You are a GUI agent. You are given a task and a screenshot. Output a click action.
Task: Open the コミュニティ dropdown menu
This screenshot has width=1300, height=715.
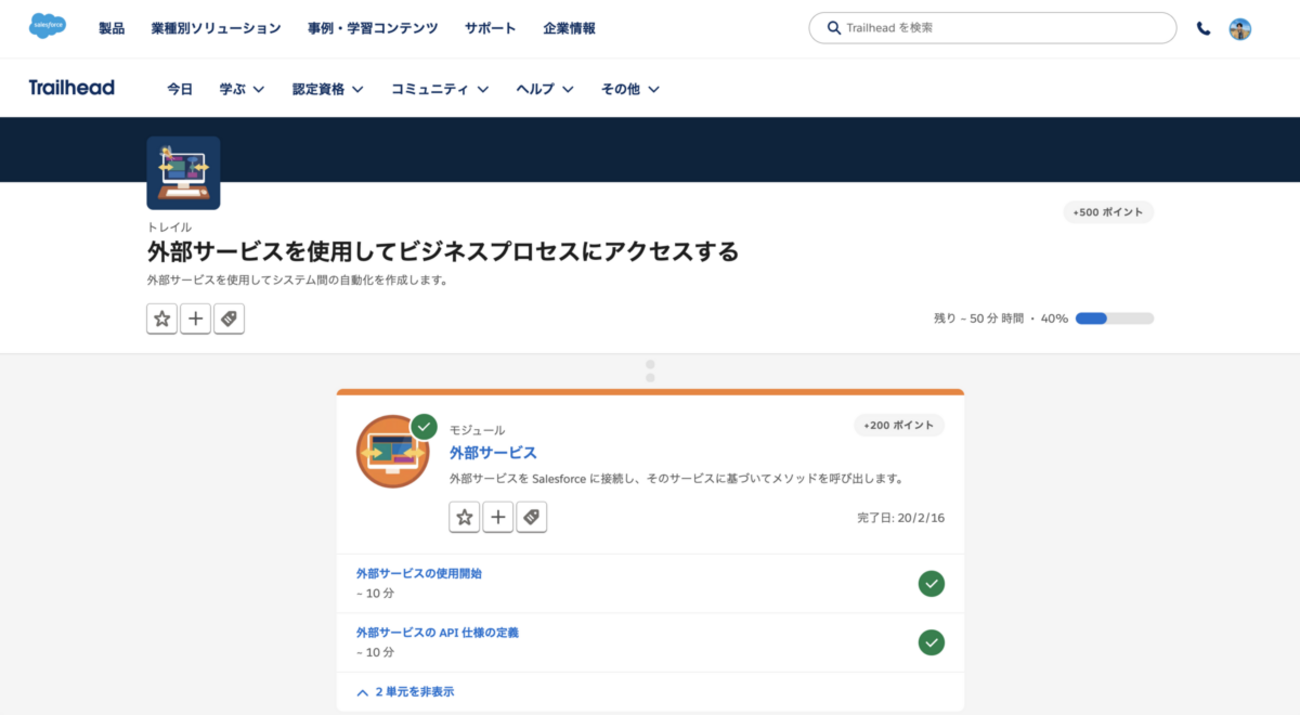440,89
